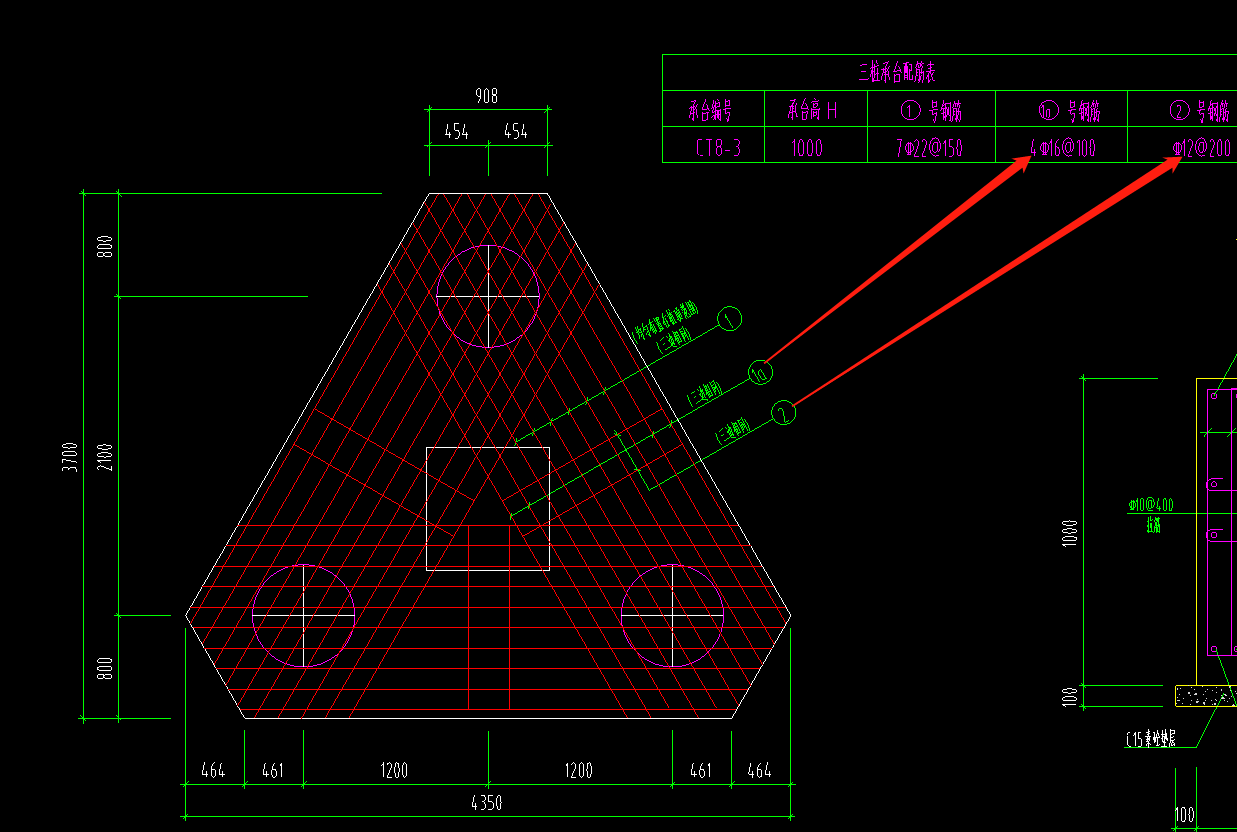Select the ① 号钢筋 column header
This screenshot has height=832, width=1237.
tap(930, 109)
